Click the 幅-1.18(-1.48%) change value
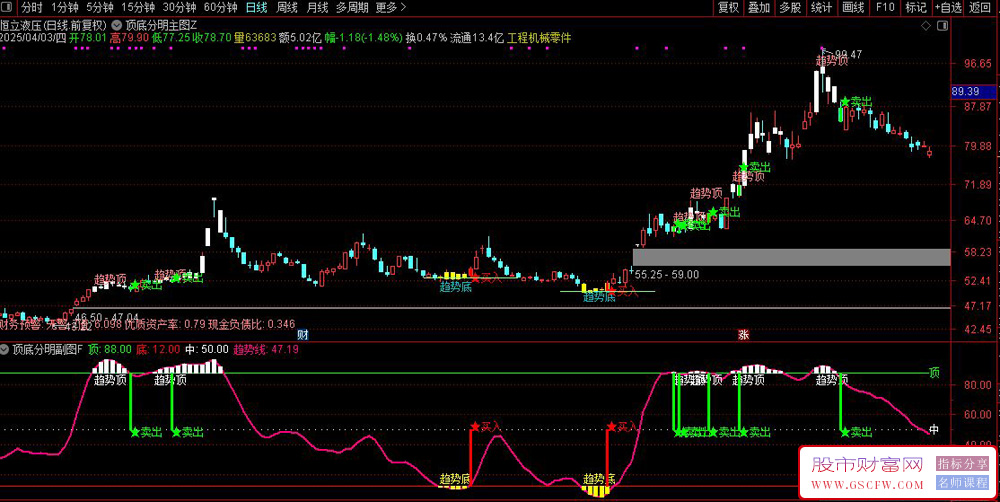This screenshot has width=1000, height=502. (x=364, y=38)
